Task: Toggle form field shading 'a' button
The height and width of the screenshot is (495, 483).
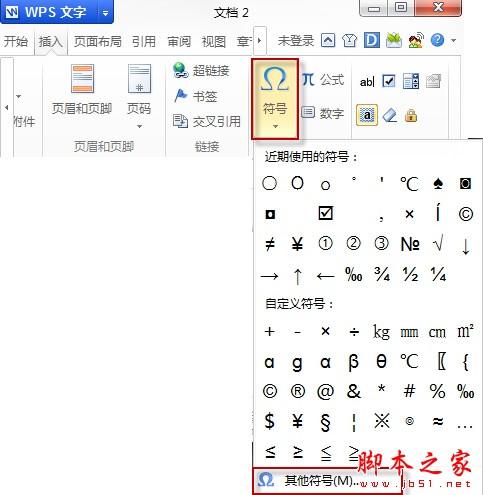Action: 367,115
